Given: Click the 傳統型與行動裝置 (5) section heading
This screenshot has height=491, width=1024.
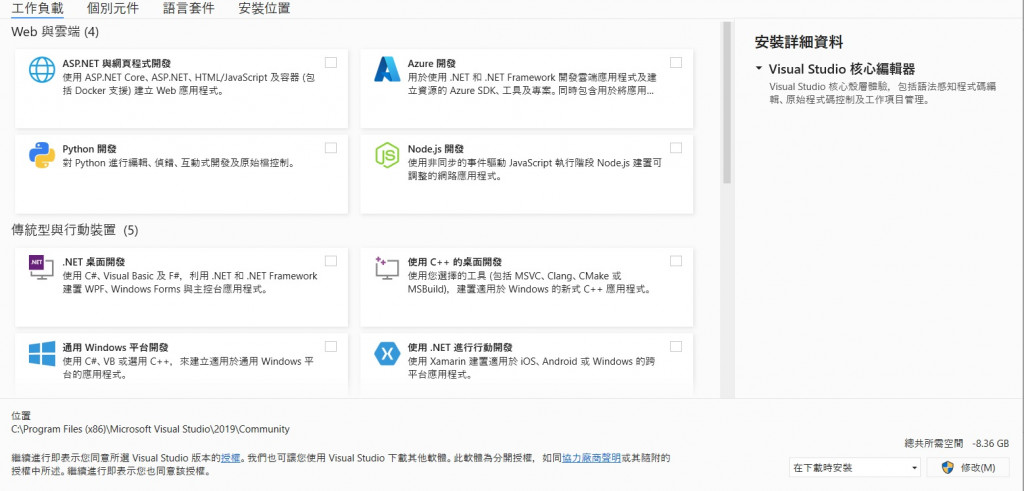Looking at the screenshot, I should [x=75, y=230].
